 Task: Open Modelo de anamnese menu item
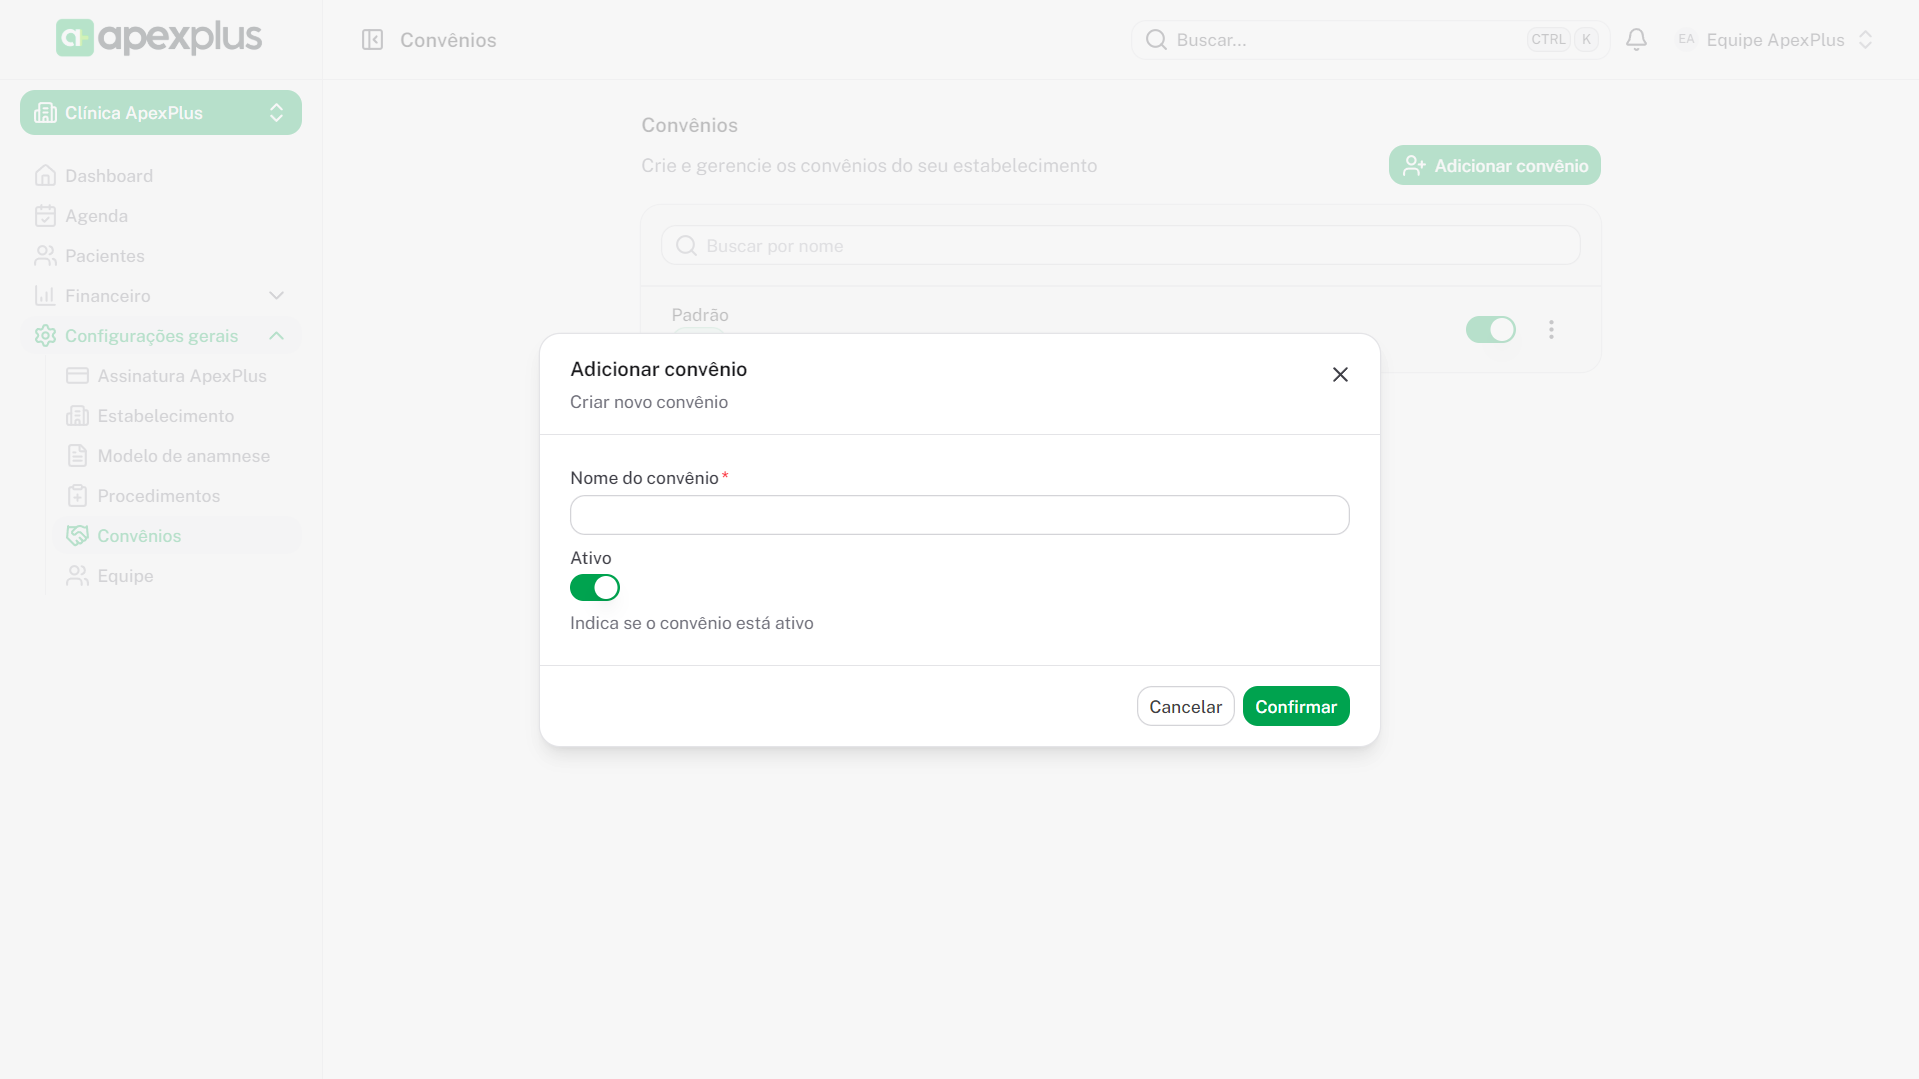(183, 456)
